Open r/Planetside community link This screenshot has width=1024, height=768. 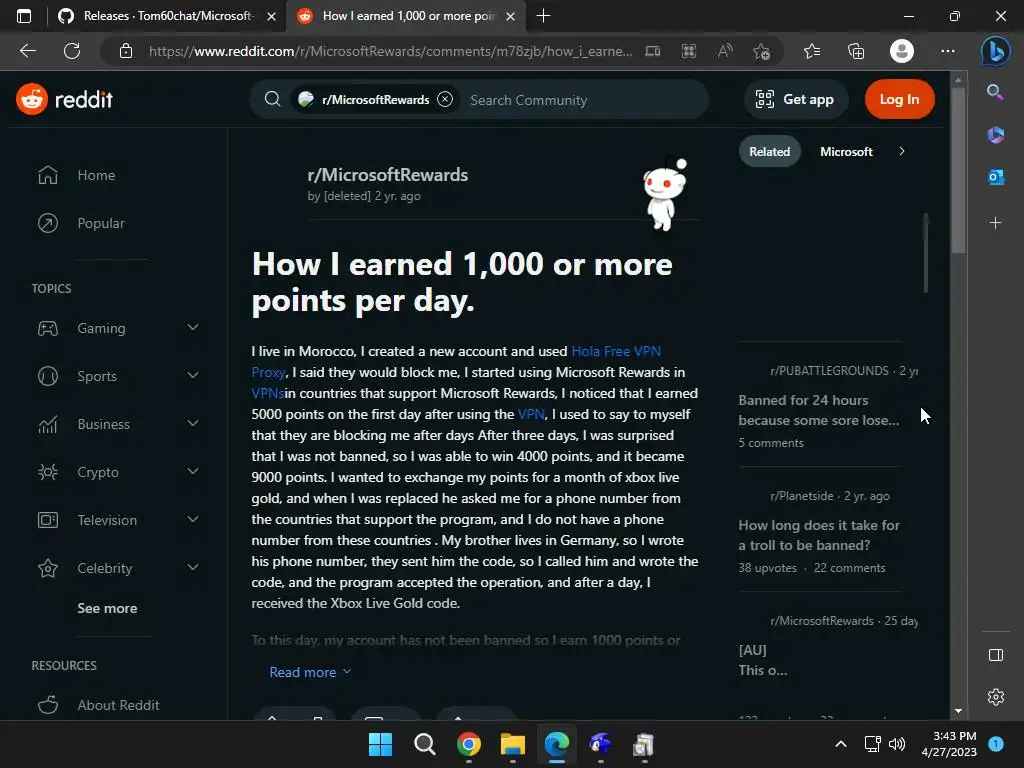coord(801,496)
